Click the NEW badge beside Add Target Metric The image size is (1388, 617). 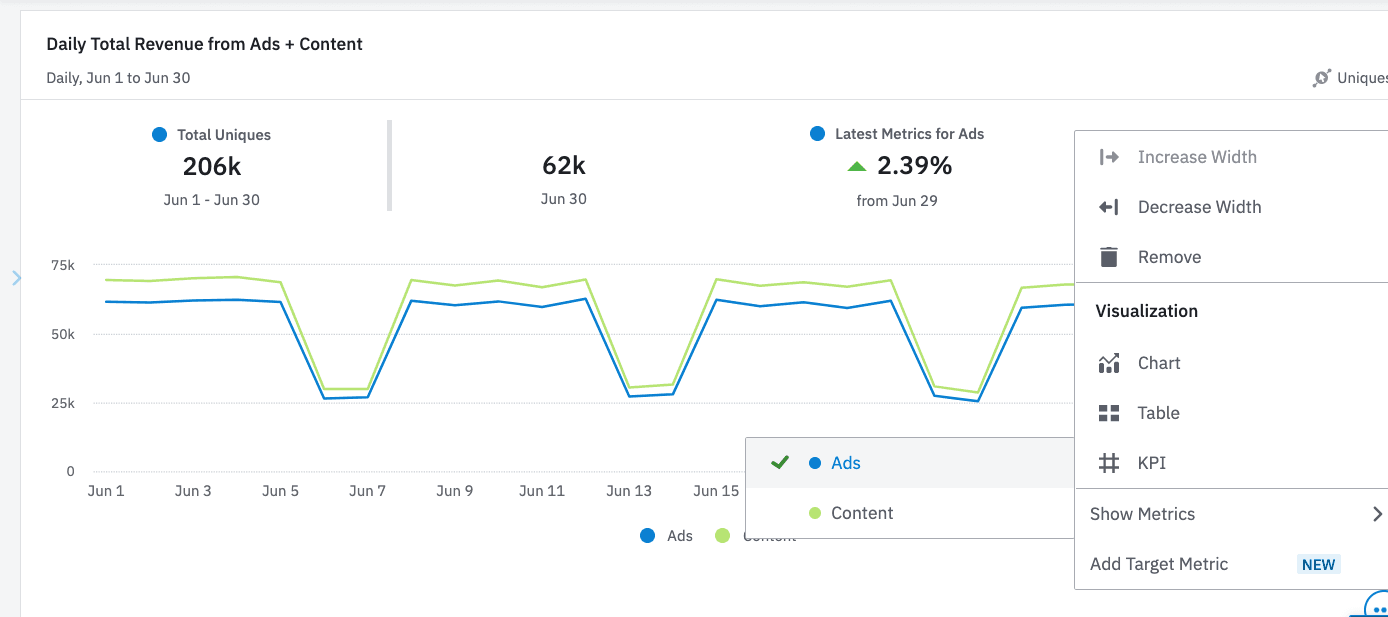[1318, 564]
